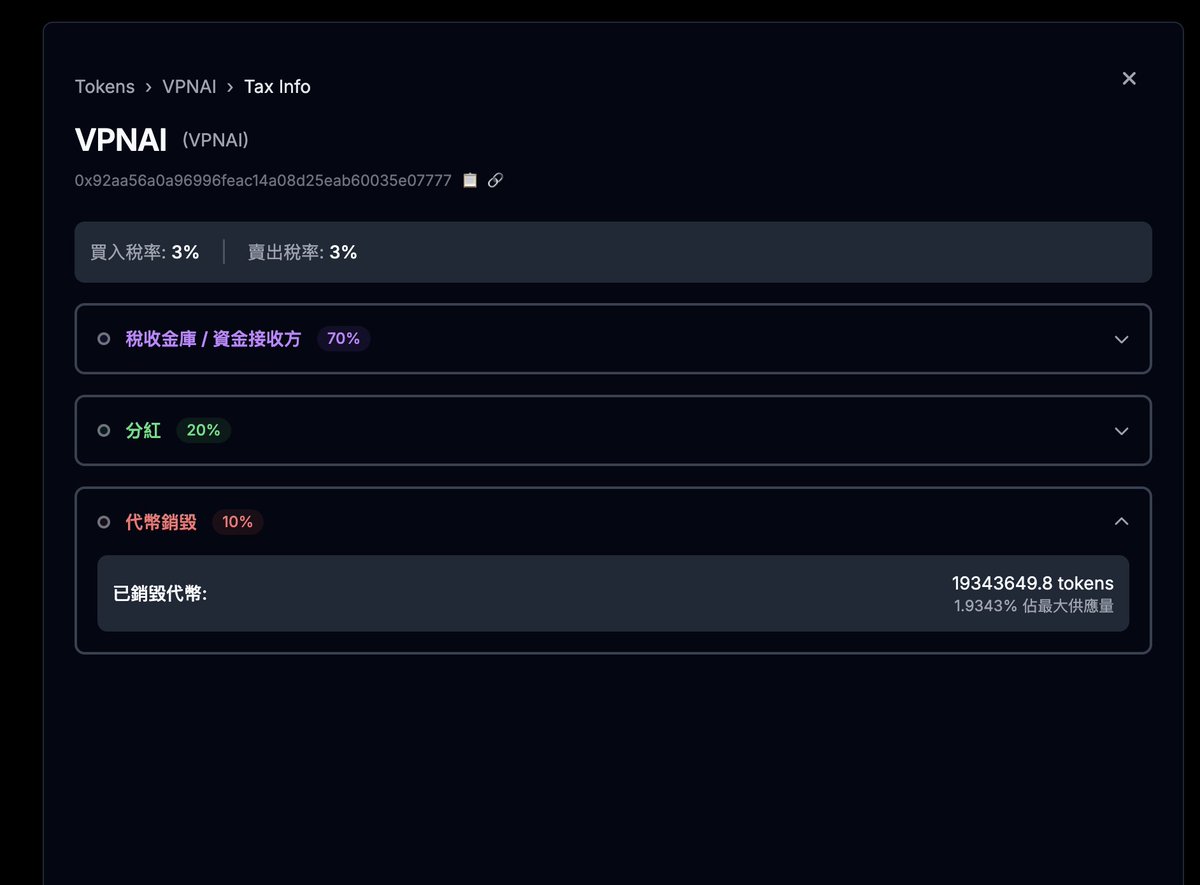Click the circle bullet beside 稅收金庫
This screenshot has height=885, width=1200.
click(x=104, y=339)
